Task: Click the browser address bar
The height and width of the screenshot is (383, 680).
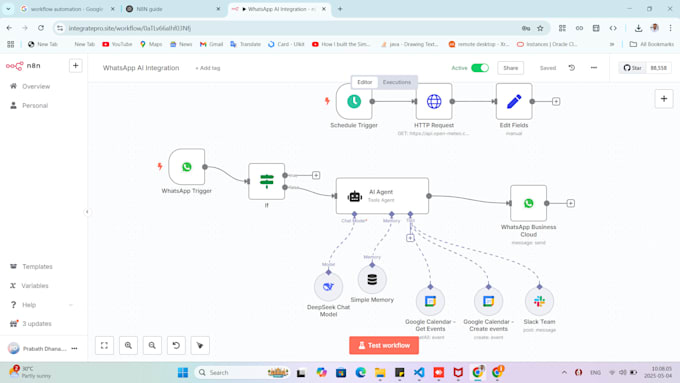Action: click(291, 28)
